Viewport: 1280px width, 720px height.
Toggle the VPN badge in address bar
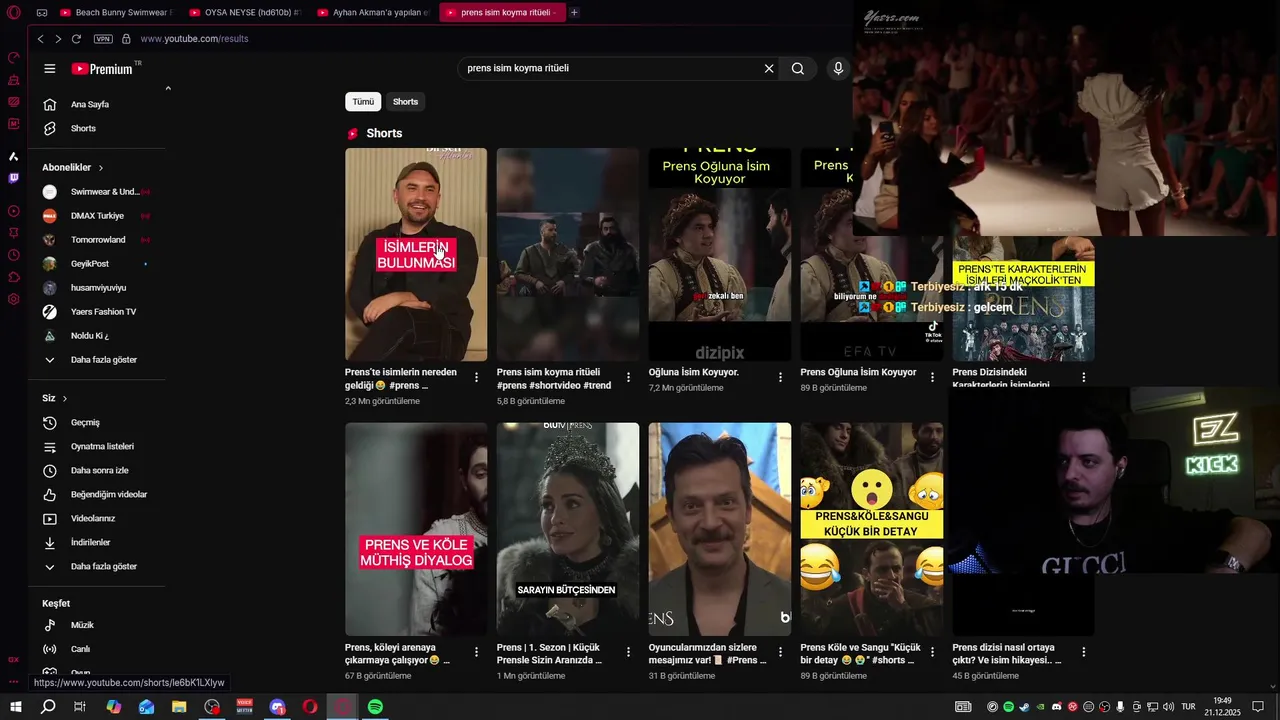(x=103, y=39)
